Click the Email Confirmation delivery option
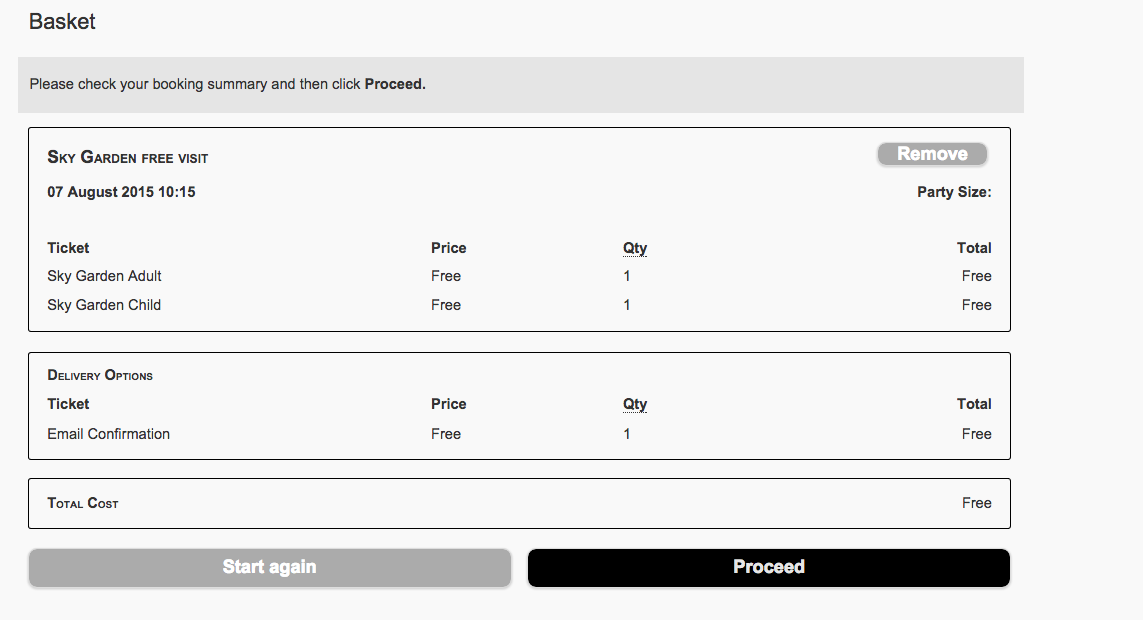The width and height of the screenshot is (1143, 620). [x=109, y=434]
